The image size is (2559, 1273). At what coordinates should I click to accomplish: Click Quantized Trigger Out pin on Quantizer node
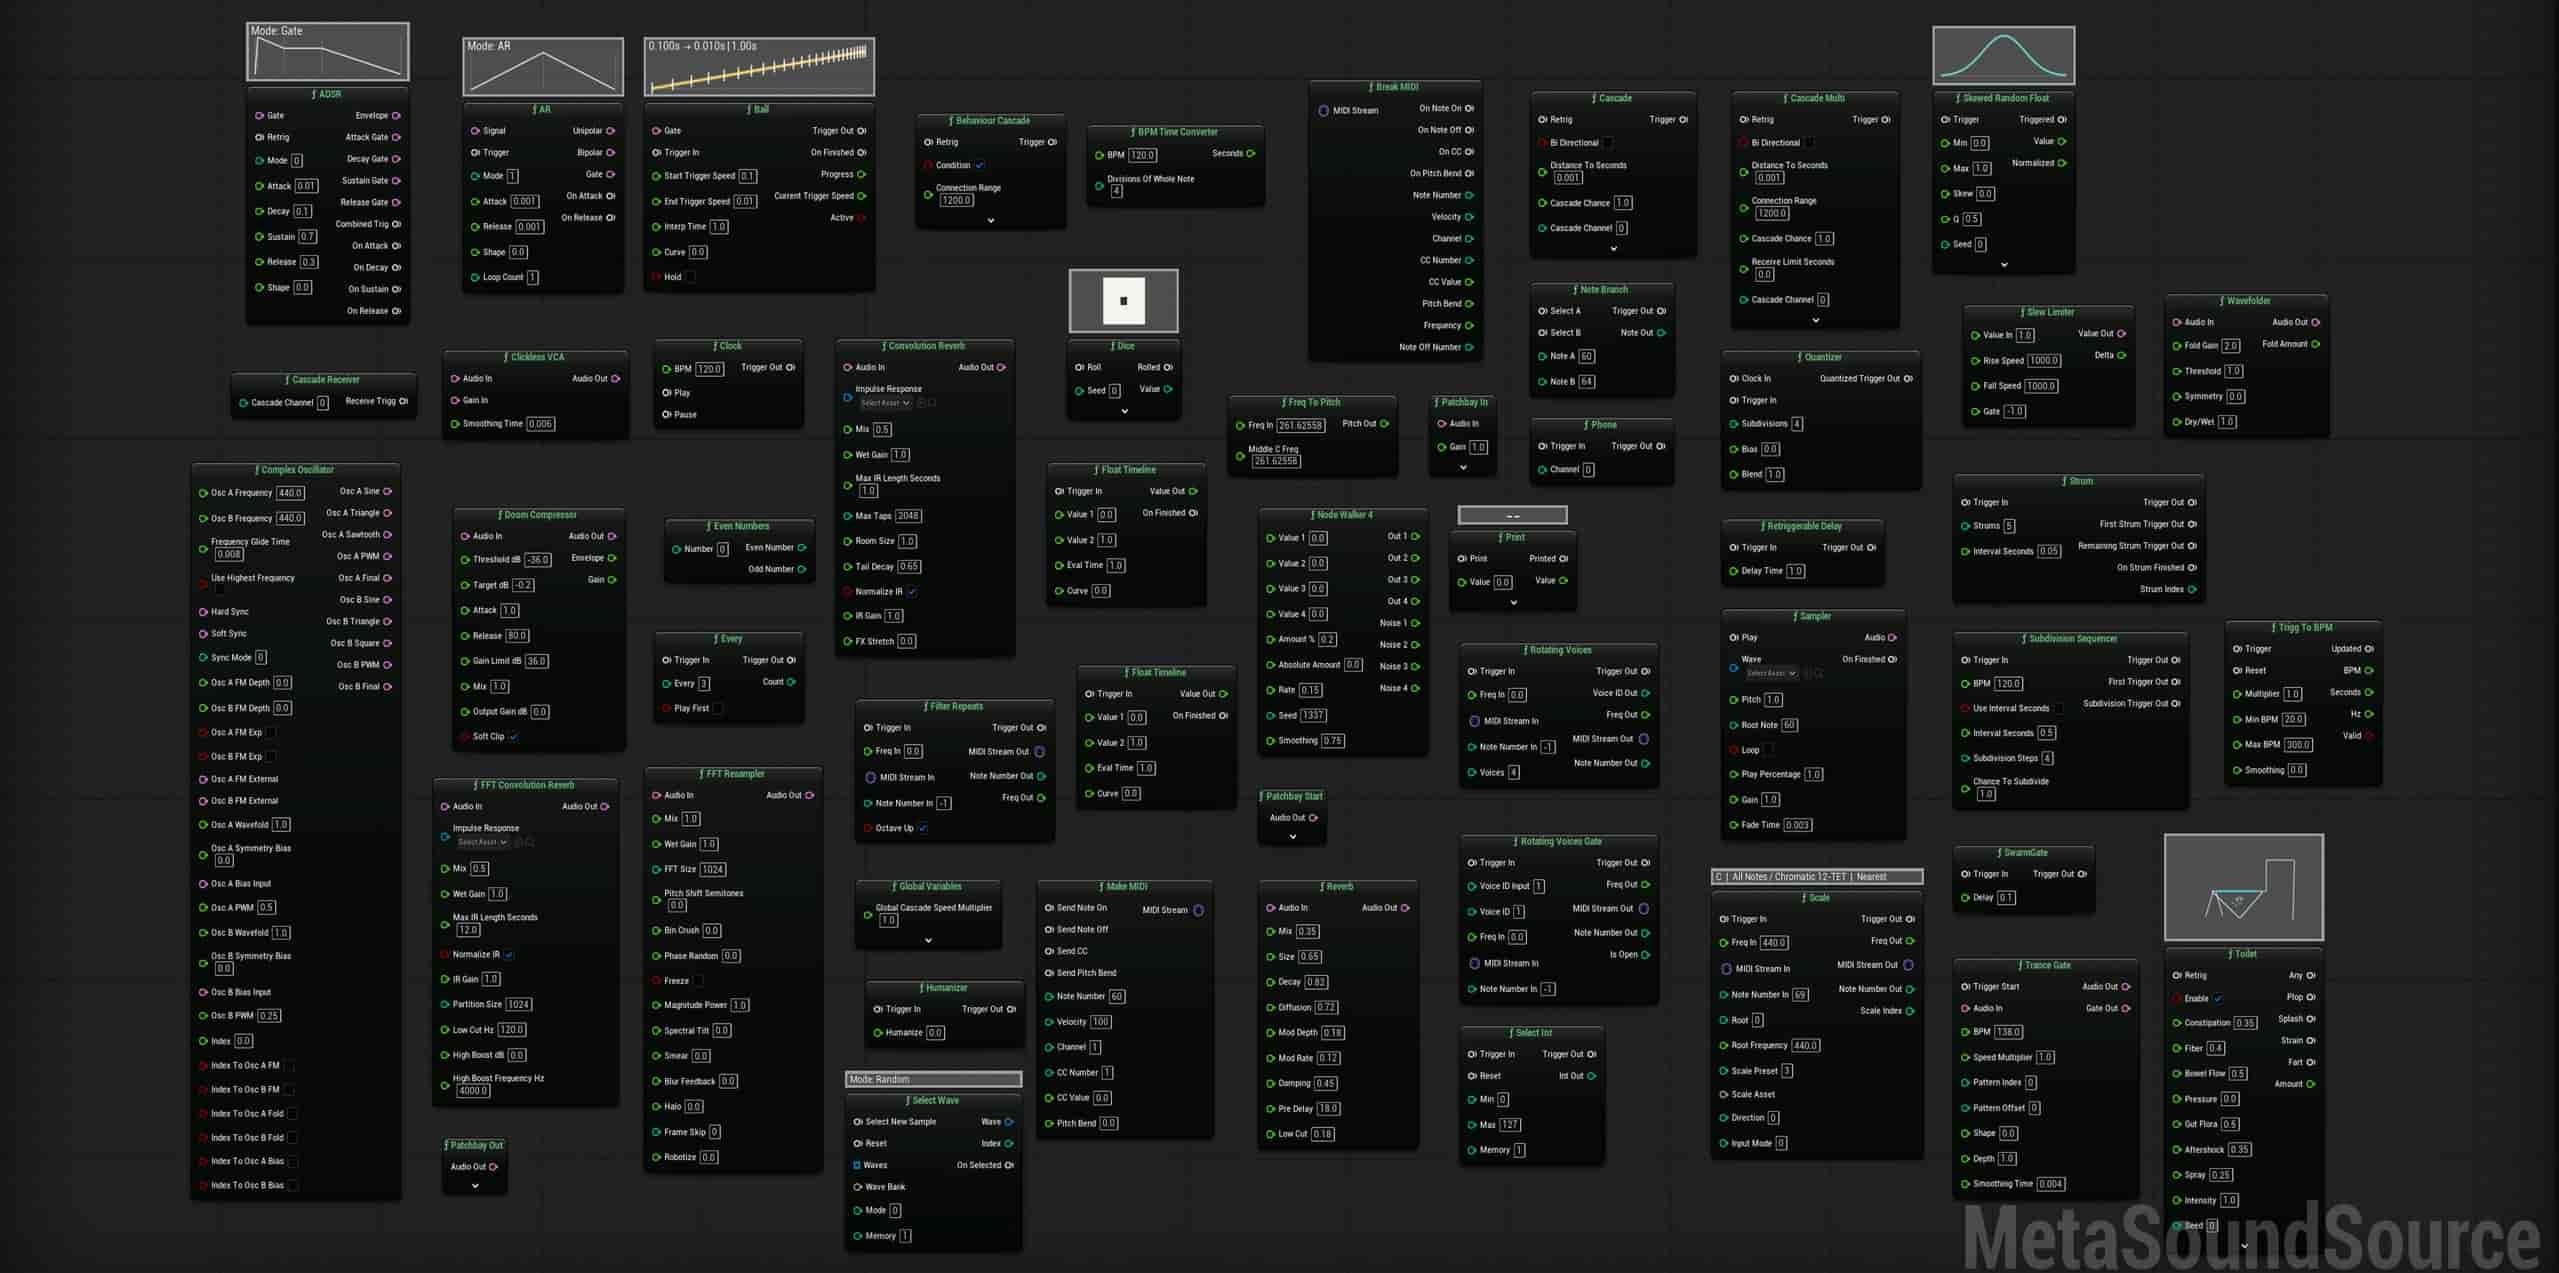(1908, 379)
